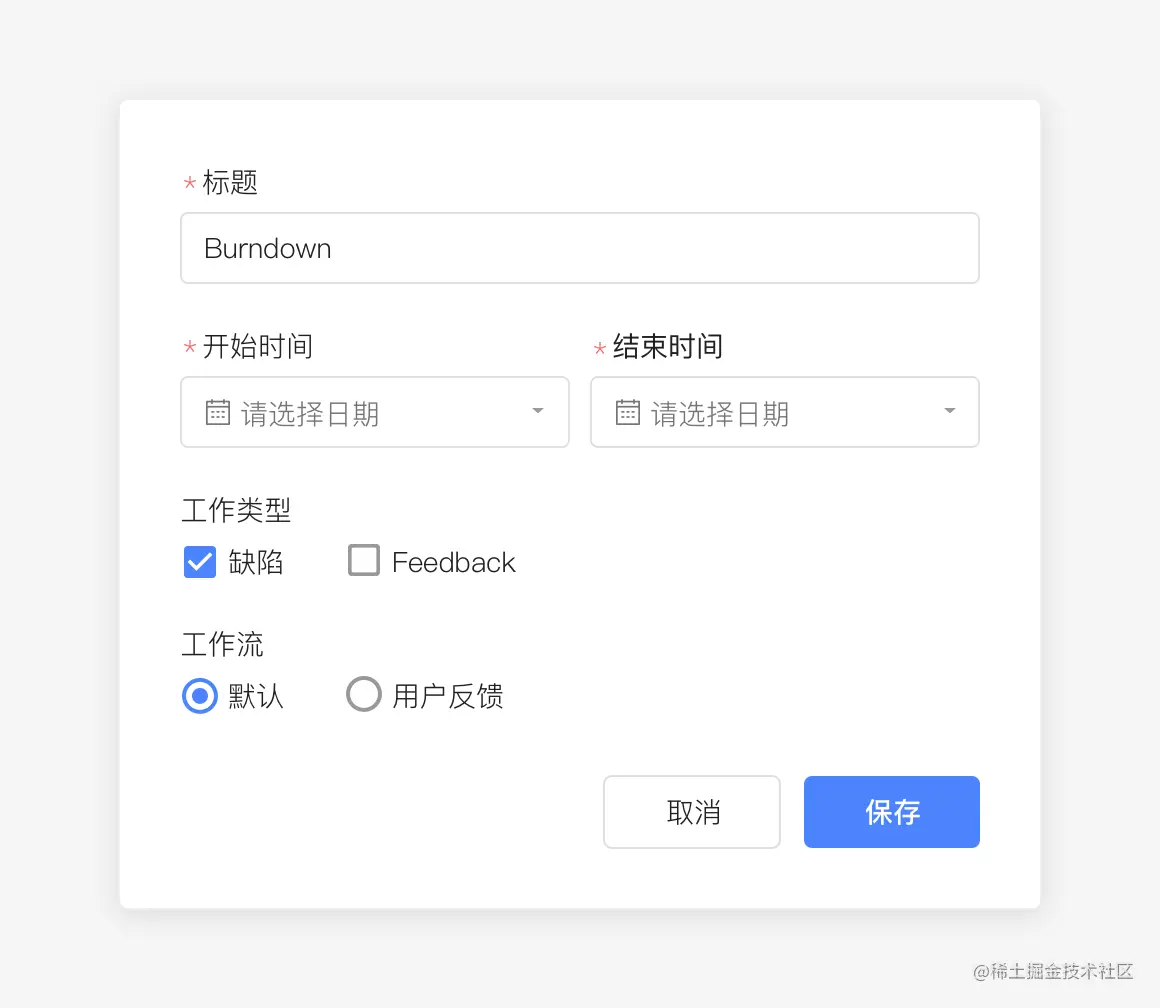Screen dimensions: 1160x1008
Task: Click the 工作流 section label
Action: [x=222, y=645]
